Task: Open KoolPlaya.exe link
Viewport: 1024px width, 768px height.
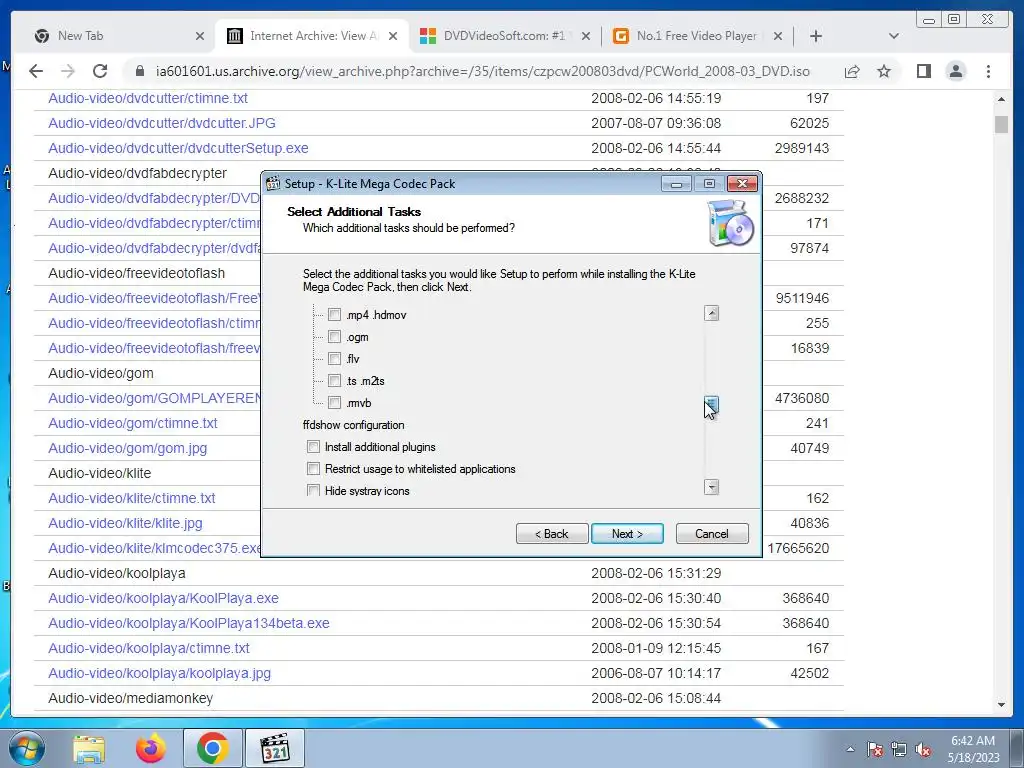Action: tap(163, 598)
